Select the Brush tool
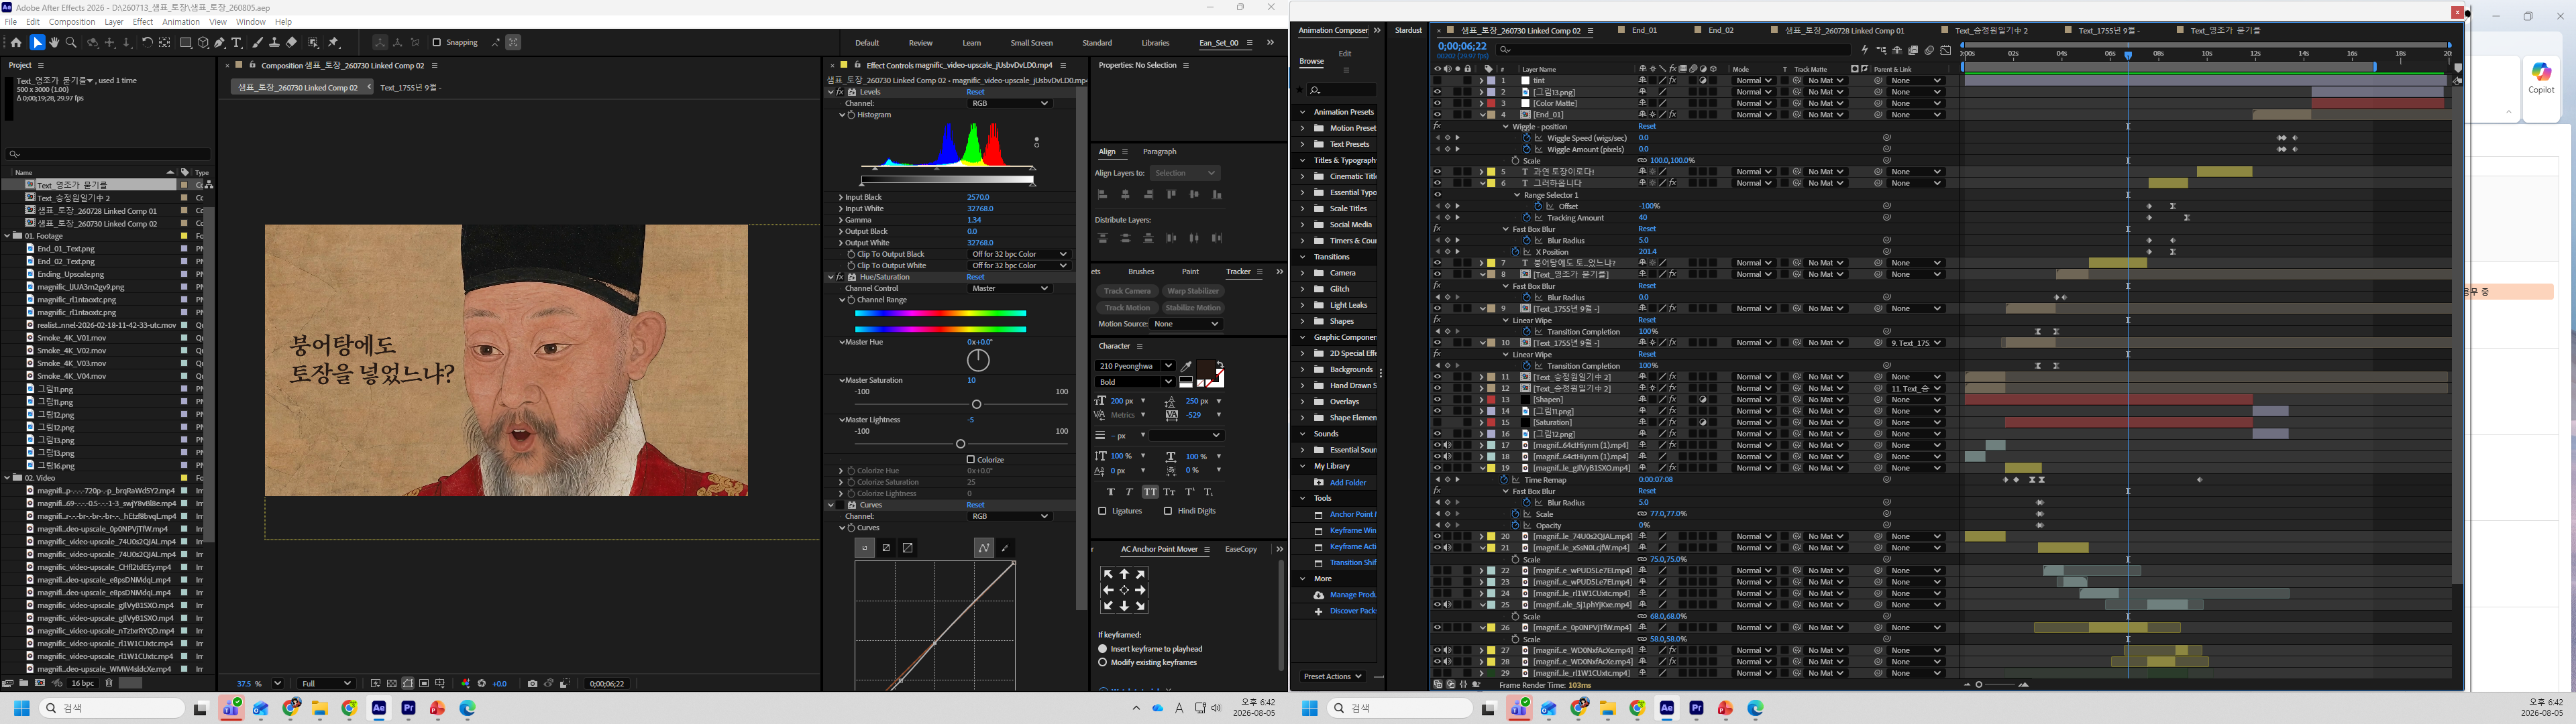Screen dimensions: 2576x724 click(x=258, y=43)
